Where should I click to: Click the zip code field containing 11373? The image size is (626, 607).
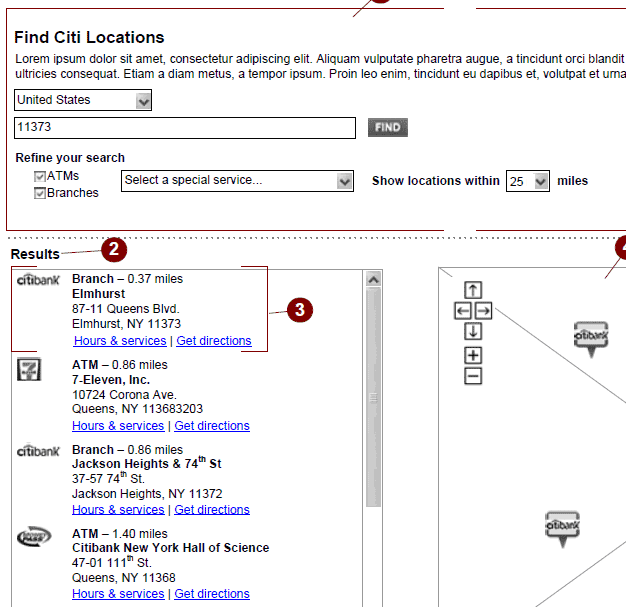pyautogui.click(x=185, y=128)
